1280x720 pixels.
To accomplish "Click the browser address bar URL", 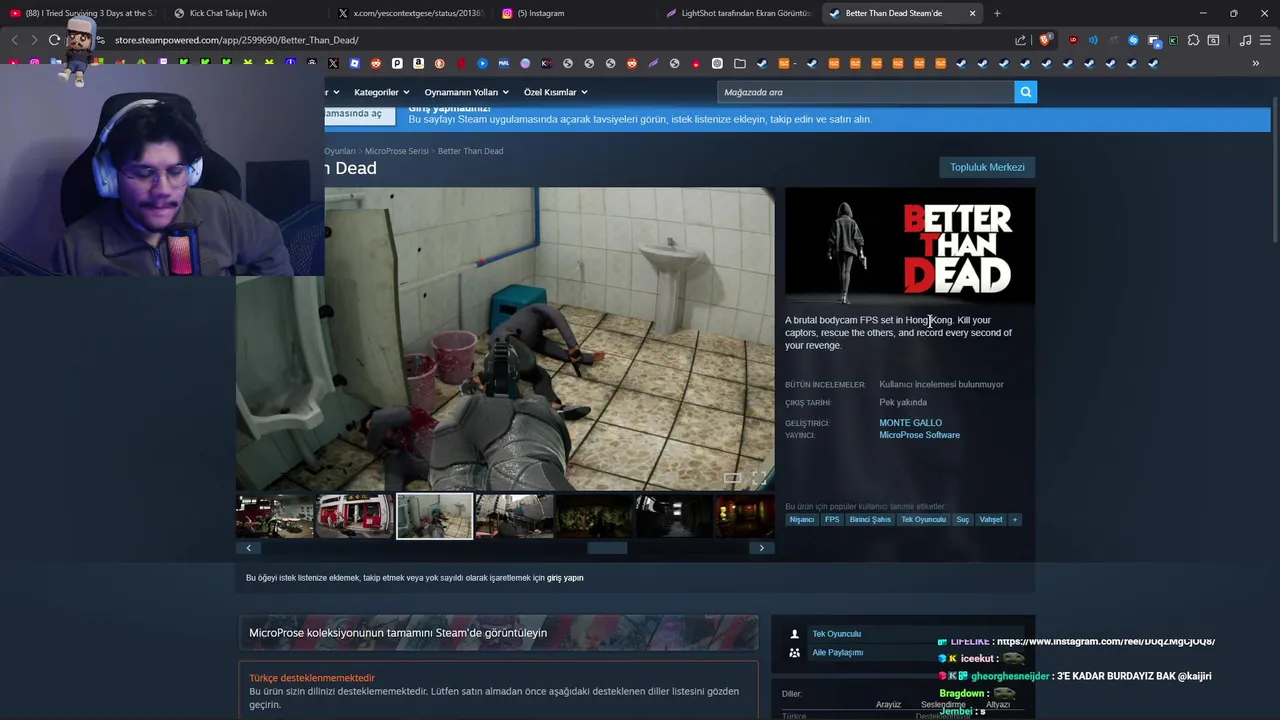I will point(236,40).
